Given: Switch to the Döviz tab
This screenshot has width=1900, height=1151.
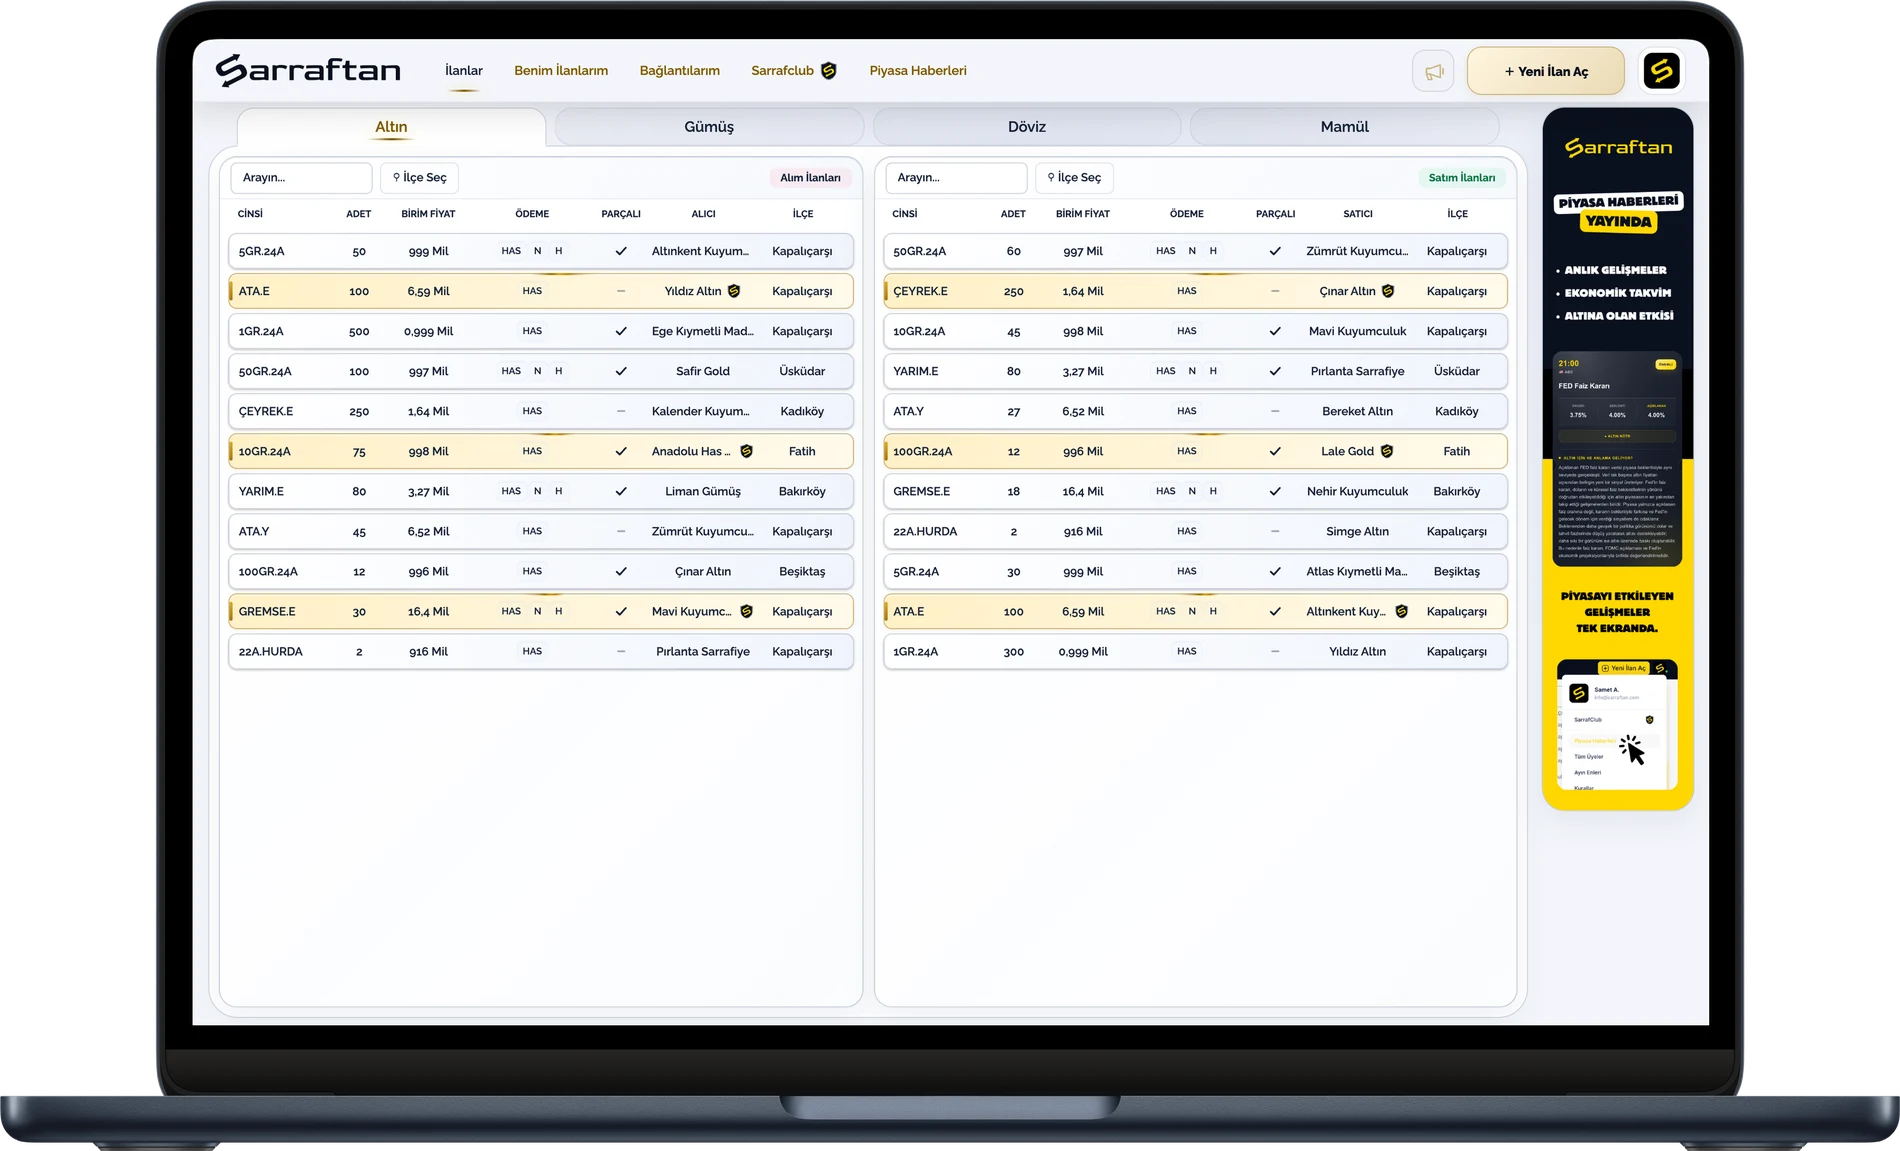Looking at the screenshot, I should (1027, 127).
